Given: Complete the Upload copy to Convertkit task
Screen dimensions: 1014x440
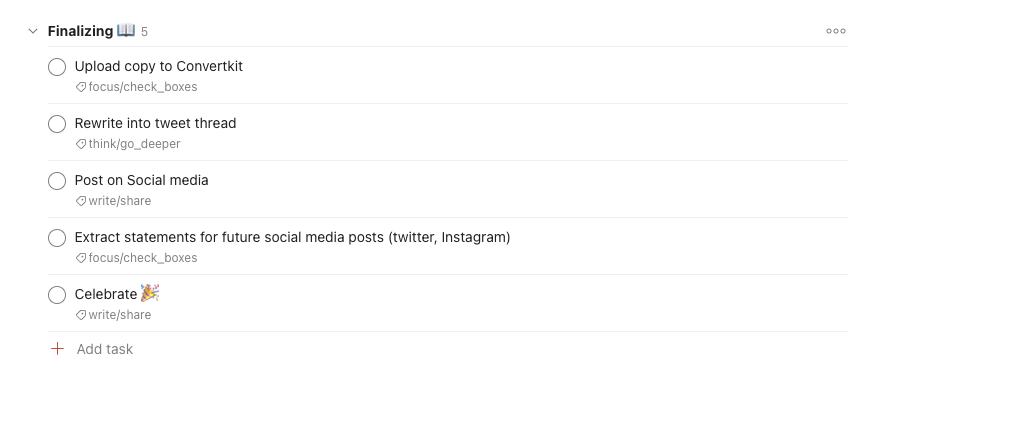Looking at the screenshot, I should [57, 67].
